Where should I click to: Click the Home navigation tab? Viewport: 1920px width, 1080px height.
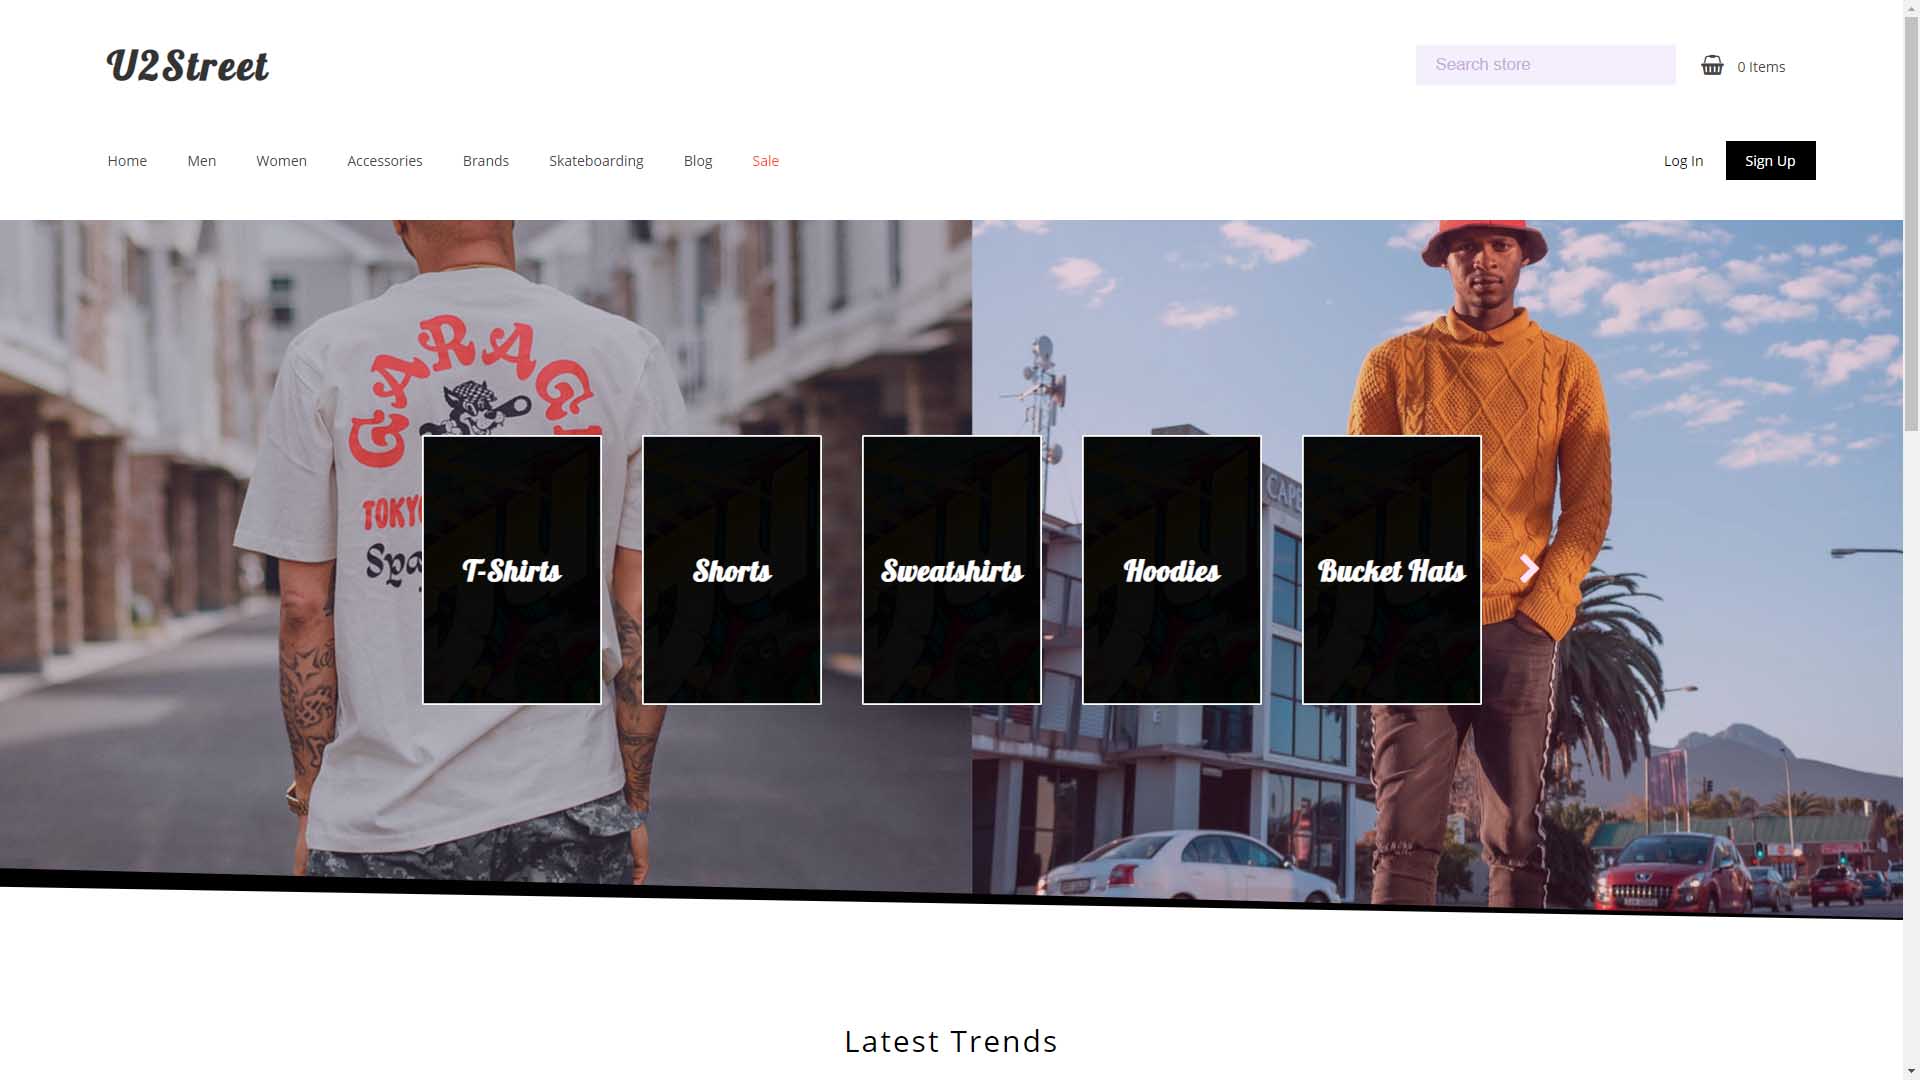coord(127,160)
